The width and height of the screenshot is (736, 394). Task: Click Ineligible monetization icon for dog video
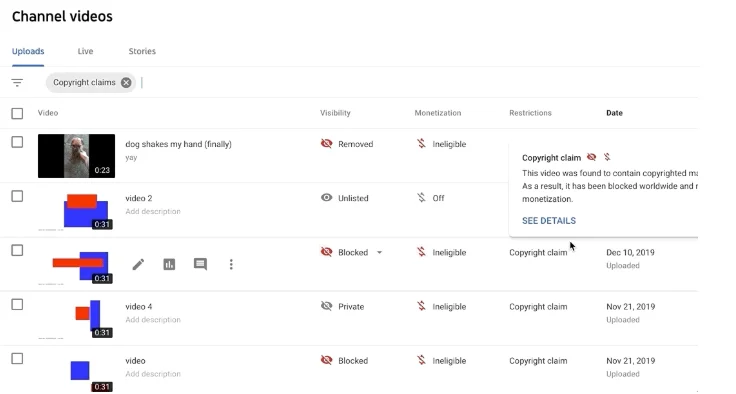[421, 144]
